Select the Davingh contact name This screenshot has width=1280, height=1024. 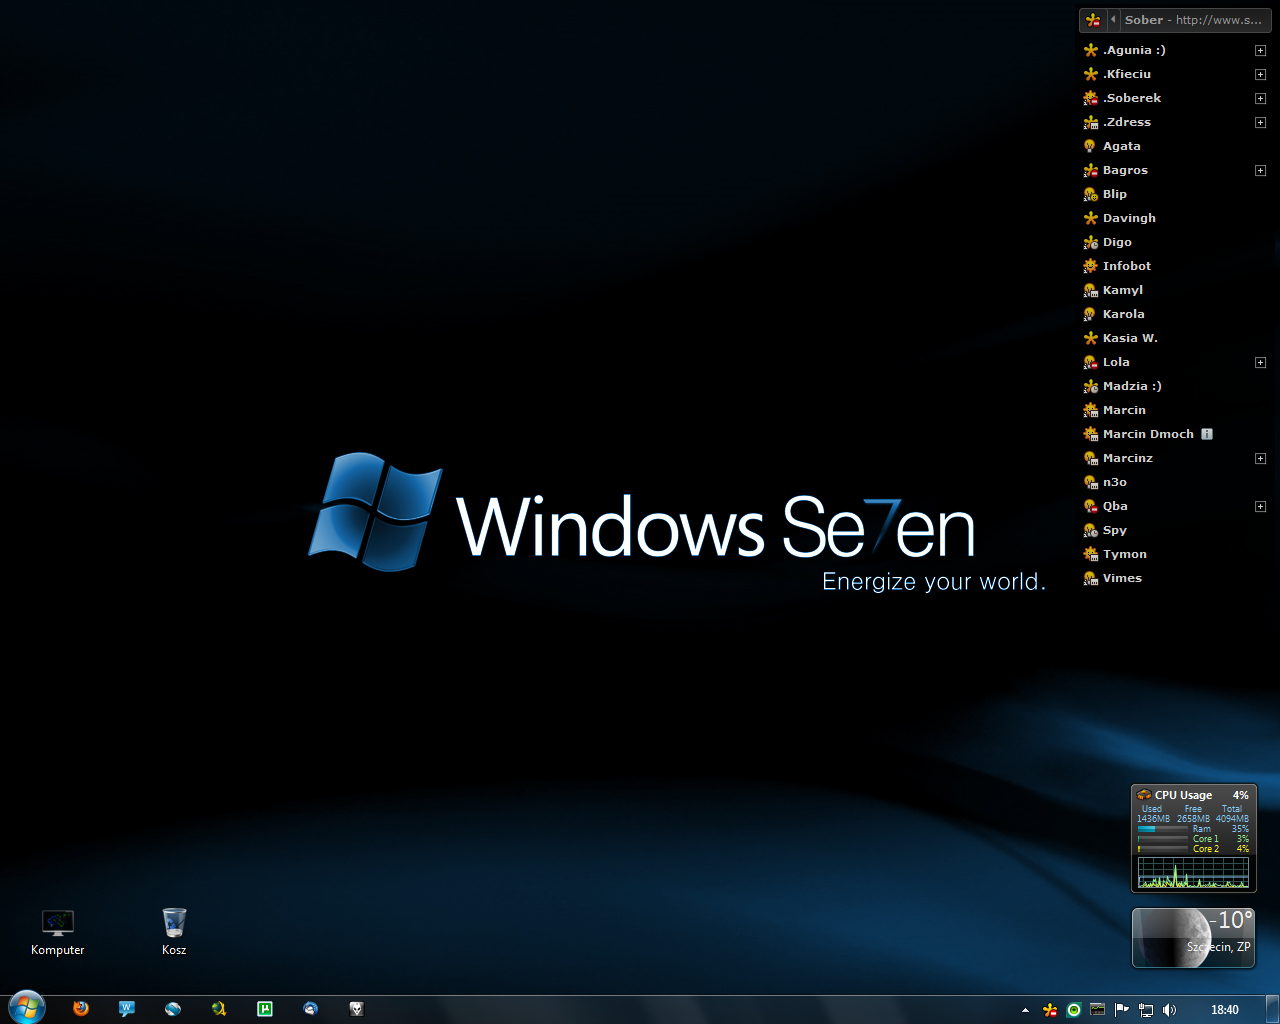[x=1129, y=218]
